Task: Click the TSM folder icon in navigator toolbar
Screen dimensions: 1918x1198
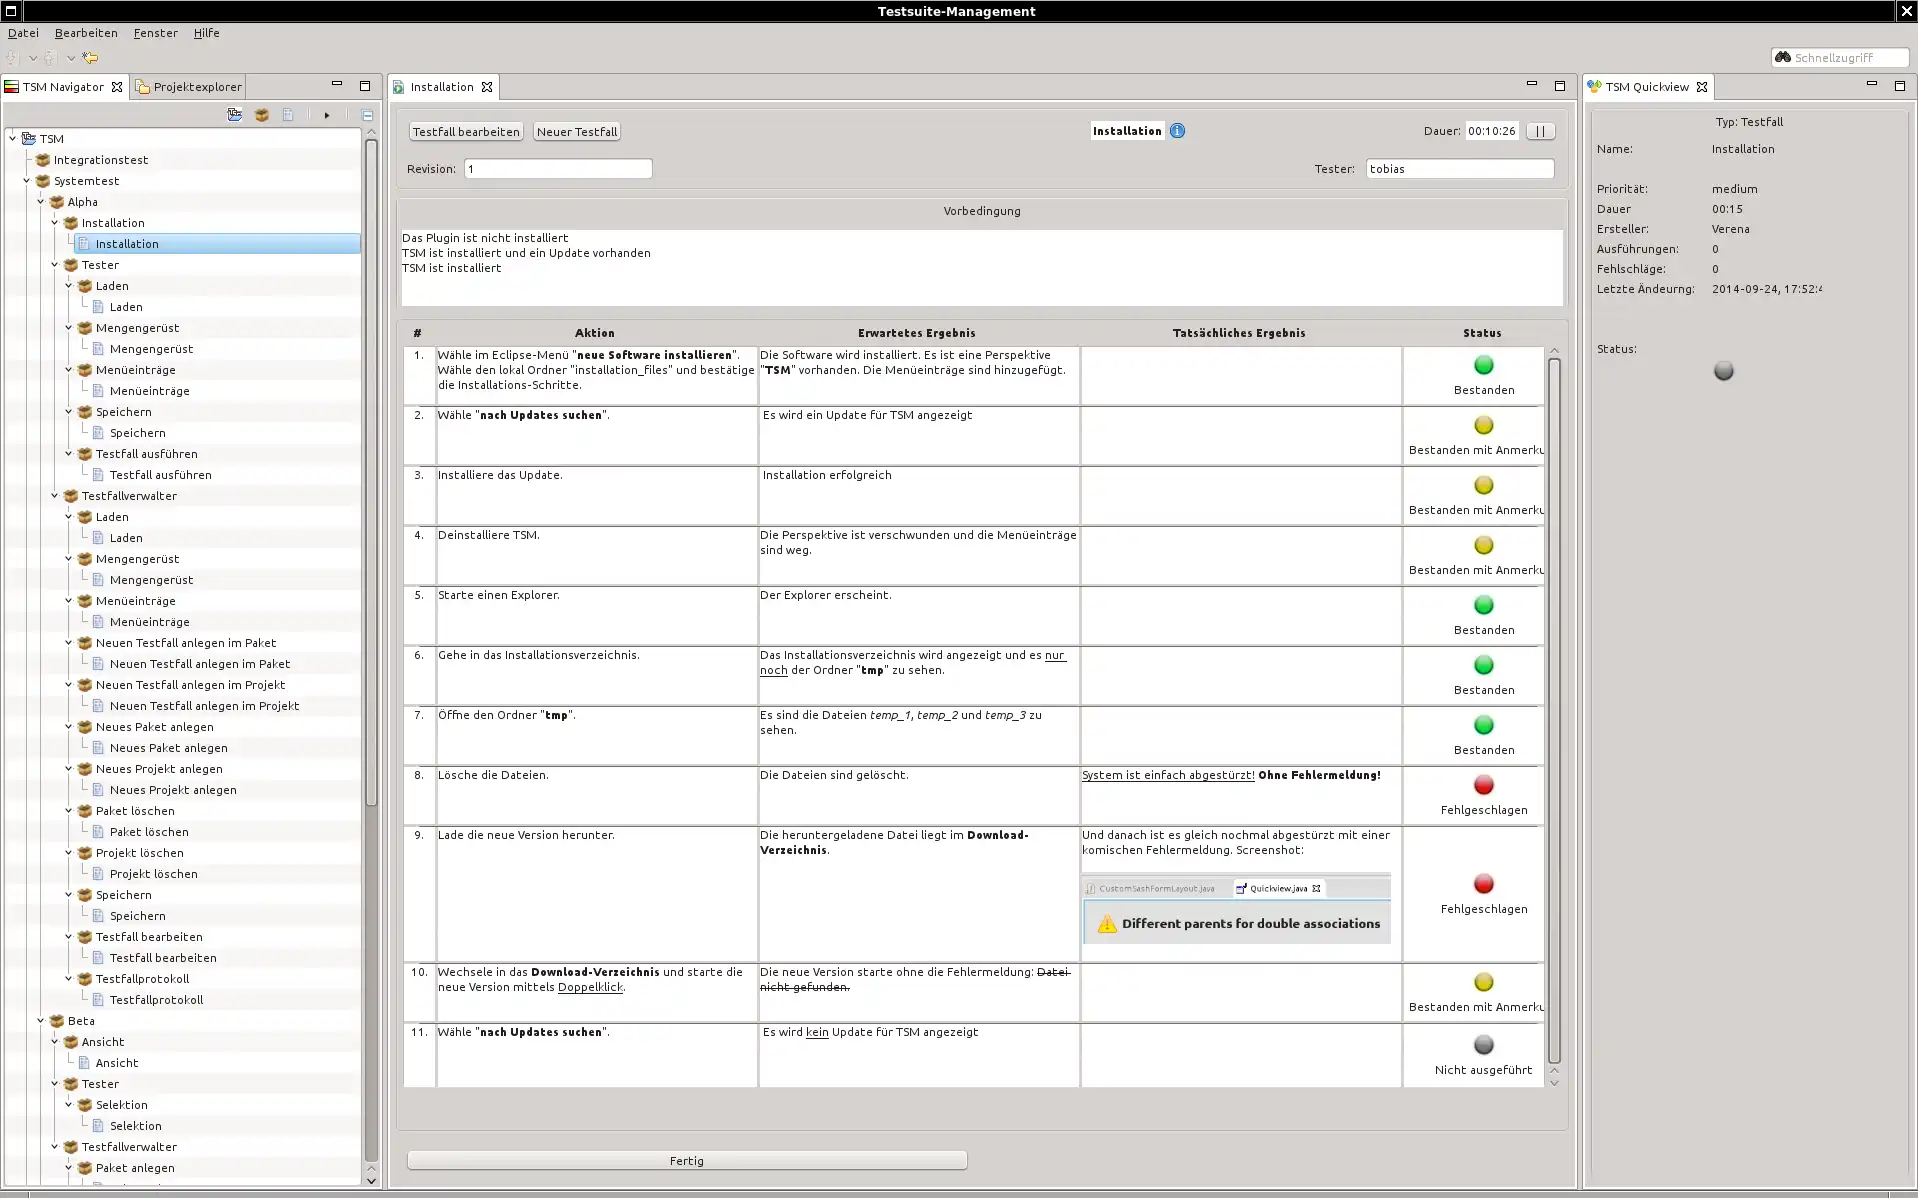Action: click(x=235, y=115)
